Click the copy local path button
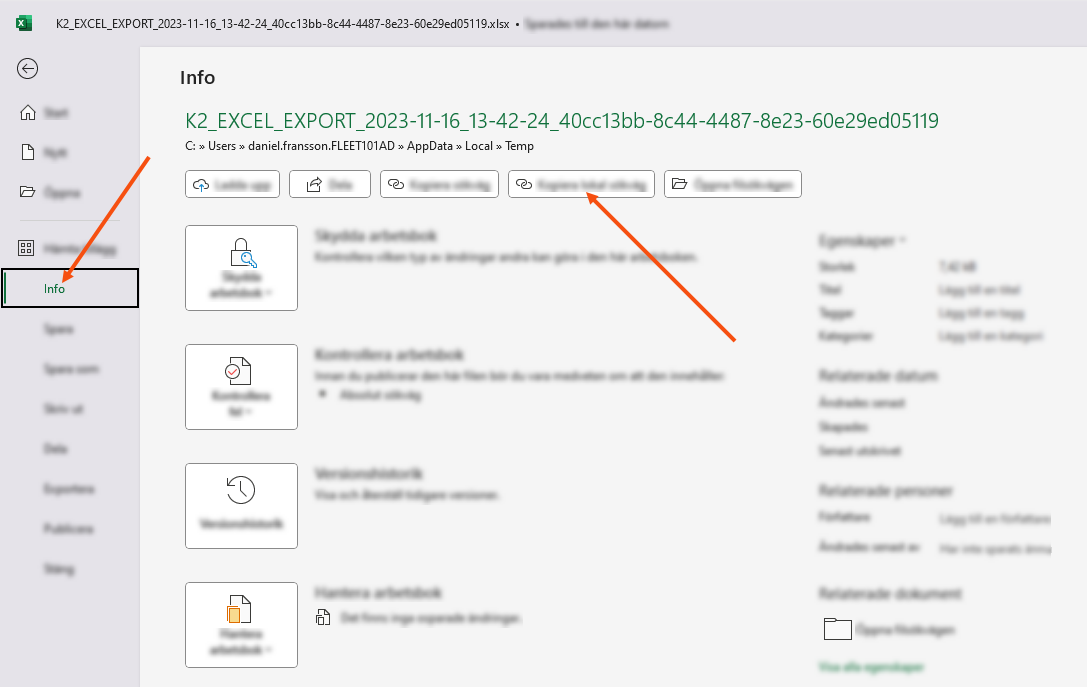This screenshot has width=1087, height=687. (582, 184)
